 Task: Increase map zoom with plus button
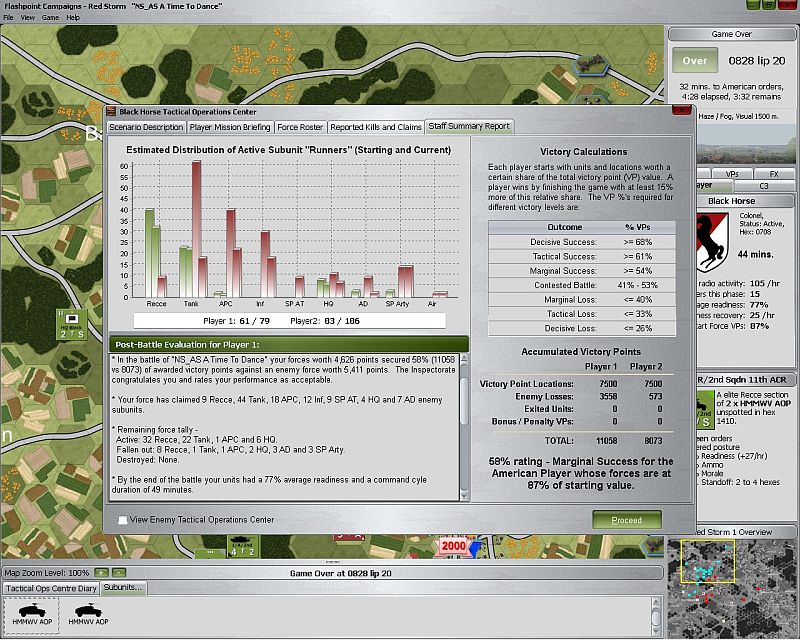point(102,573)
